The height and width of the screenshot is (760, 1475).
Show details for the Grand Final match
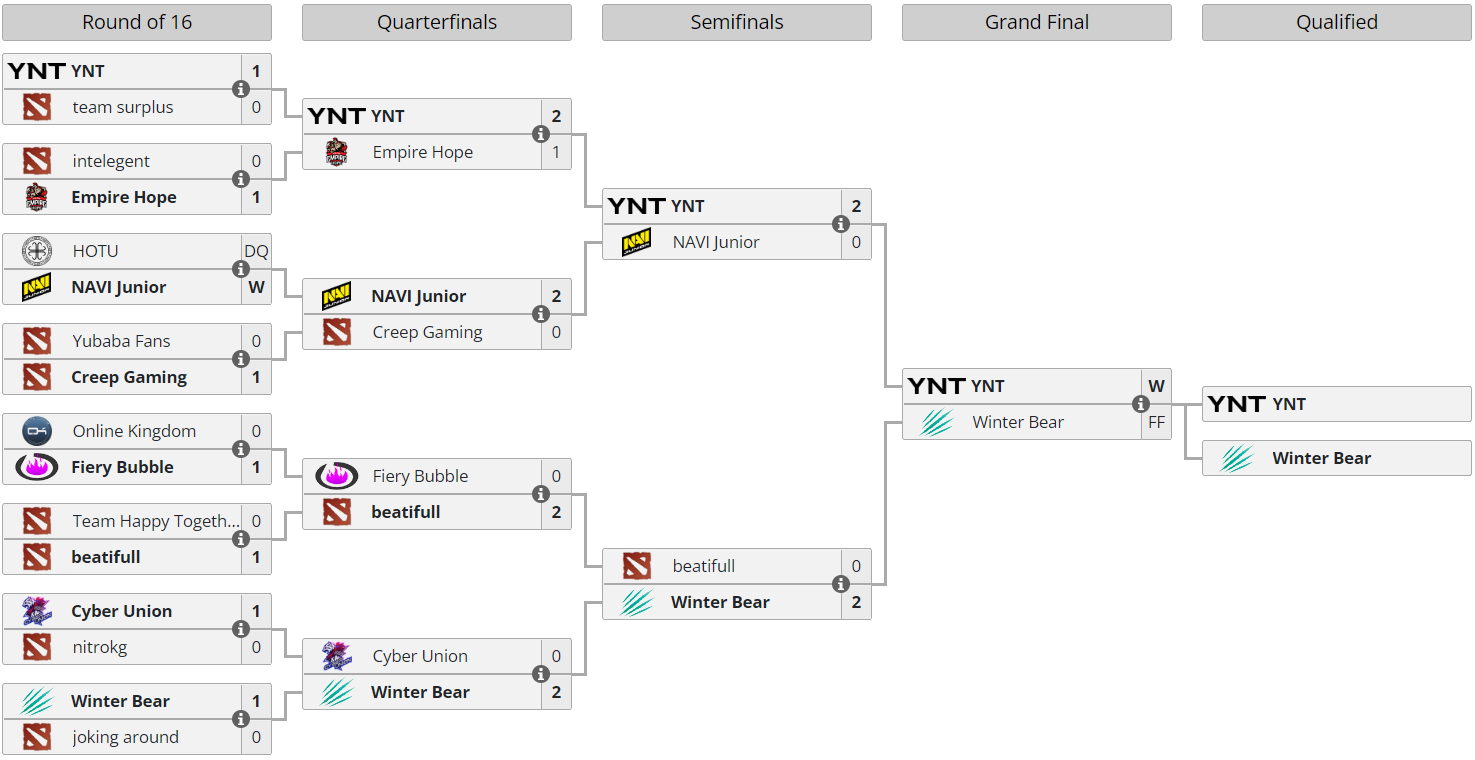point(1141,404)
